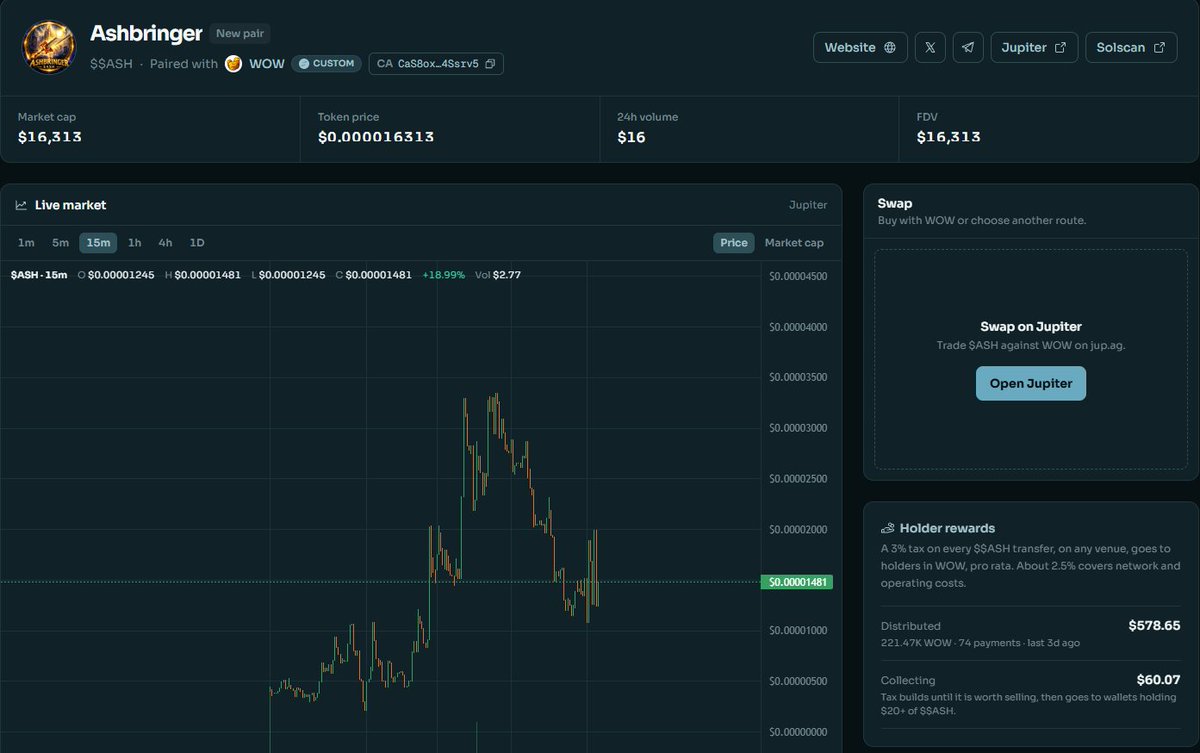Click the Collecting amount $60.07
This screenshot has width=1200, height=753.
point(1158,680)
